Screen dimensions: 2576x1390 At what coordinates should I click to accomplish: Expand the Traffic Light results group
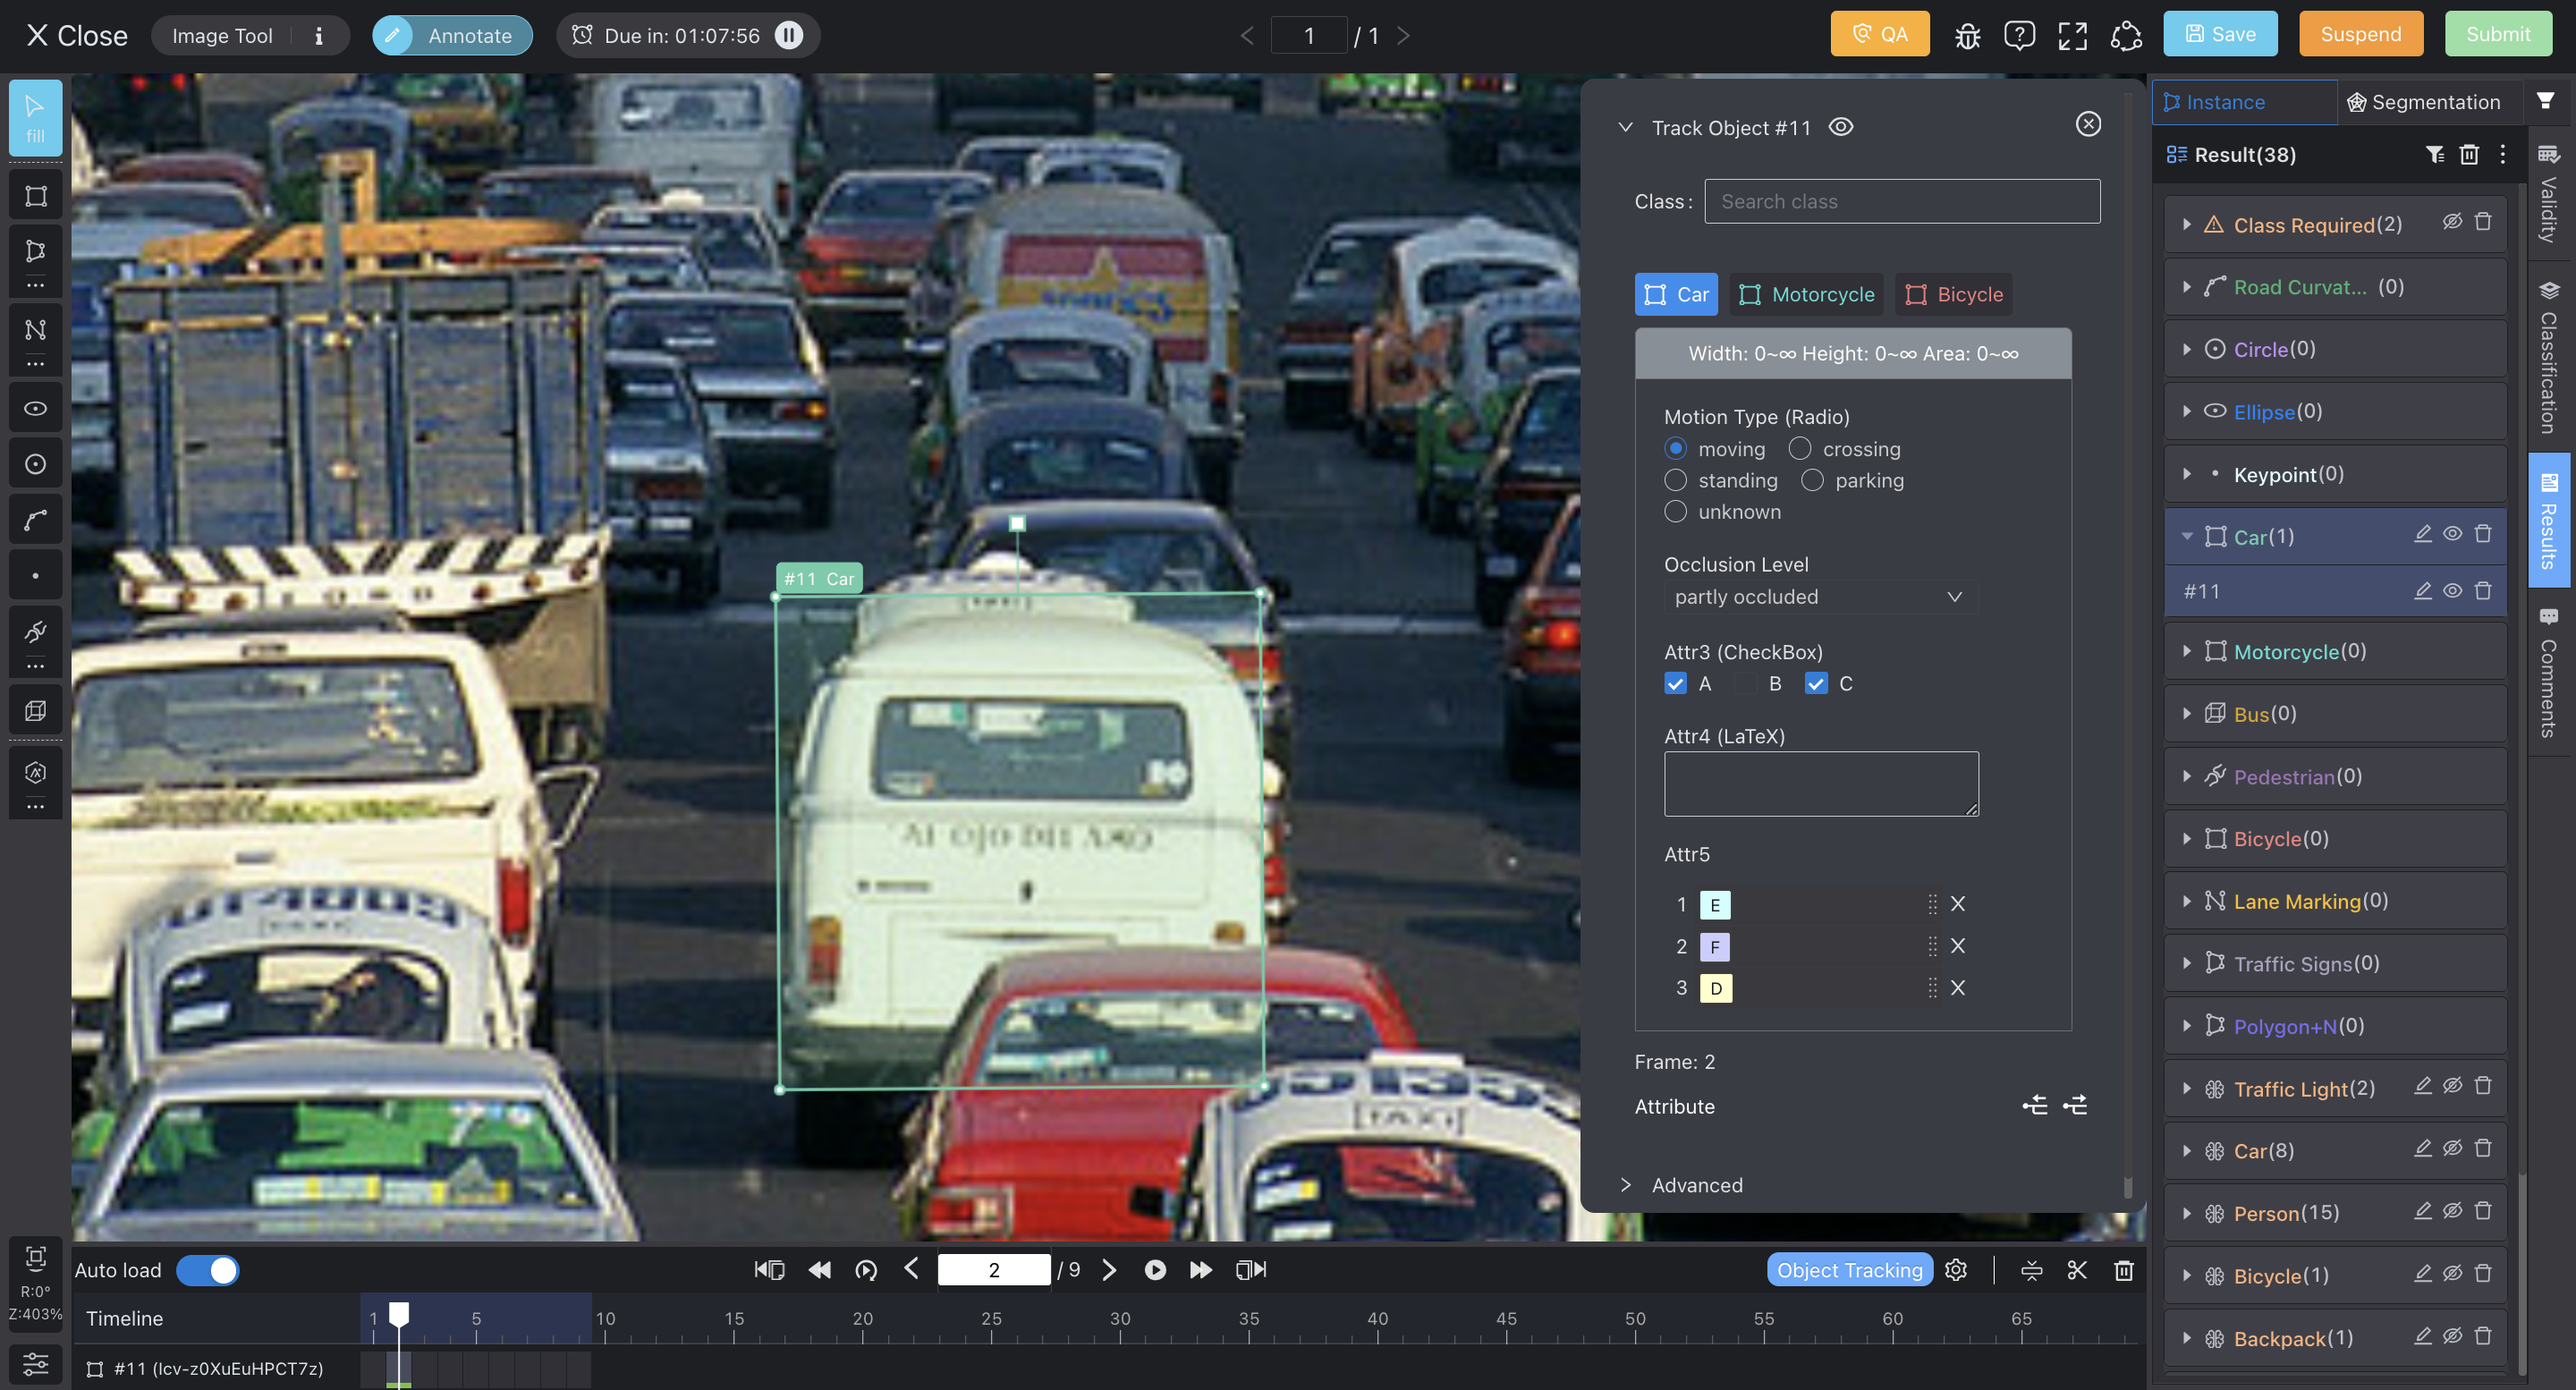[2186, 1087]
